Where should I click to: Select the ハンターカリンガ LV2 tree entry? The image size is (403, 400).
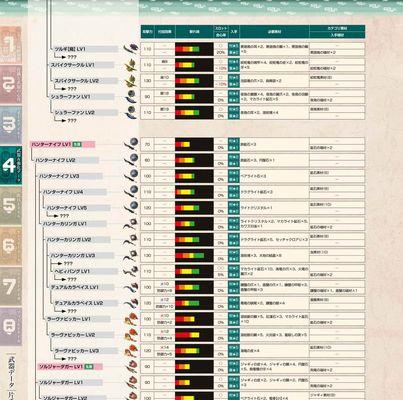[69, 240]
